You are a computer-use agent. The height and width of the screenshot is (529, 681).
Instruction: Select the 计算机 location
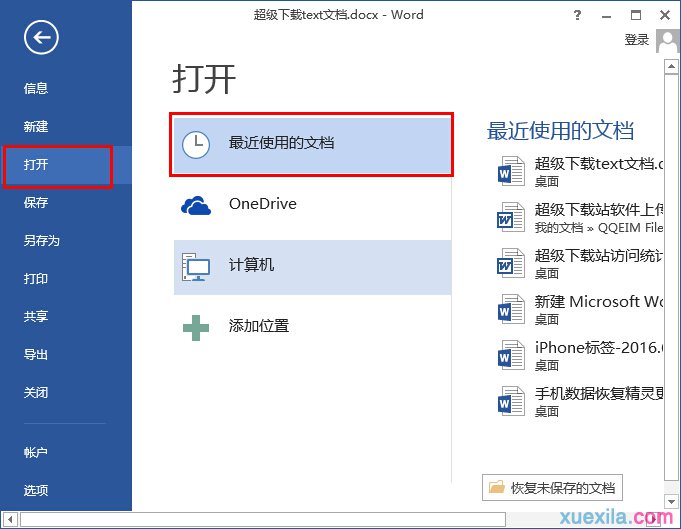coord(312,267)
